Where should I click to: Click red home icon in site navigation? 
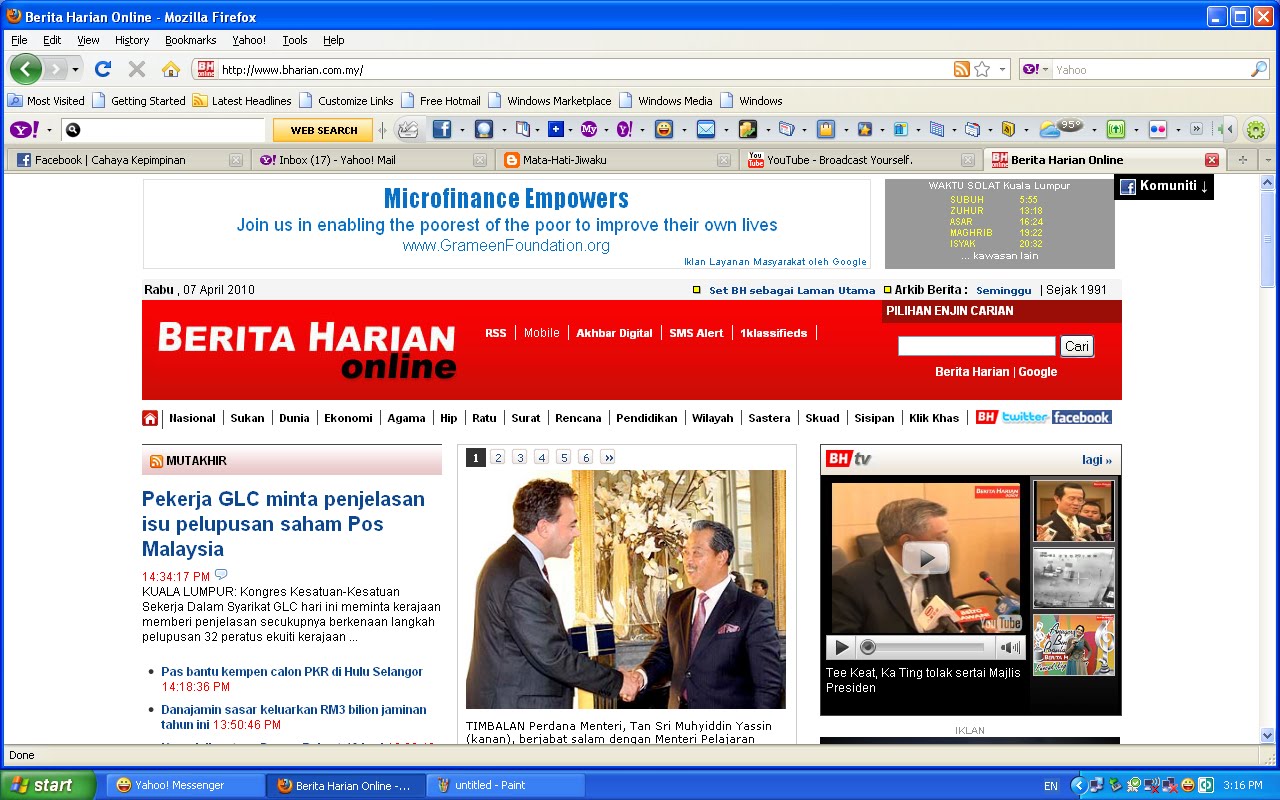click(x=150, y=418)
